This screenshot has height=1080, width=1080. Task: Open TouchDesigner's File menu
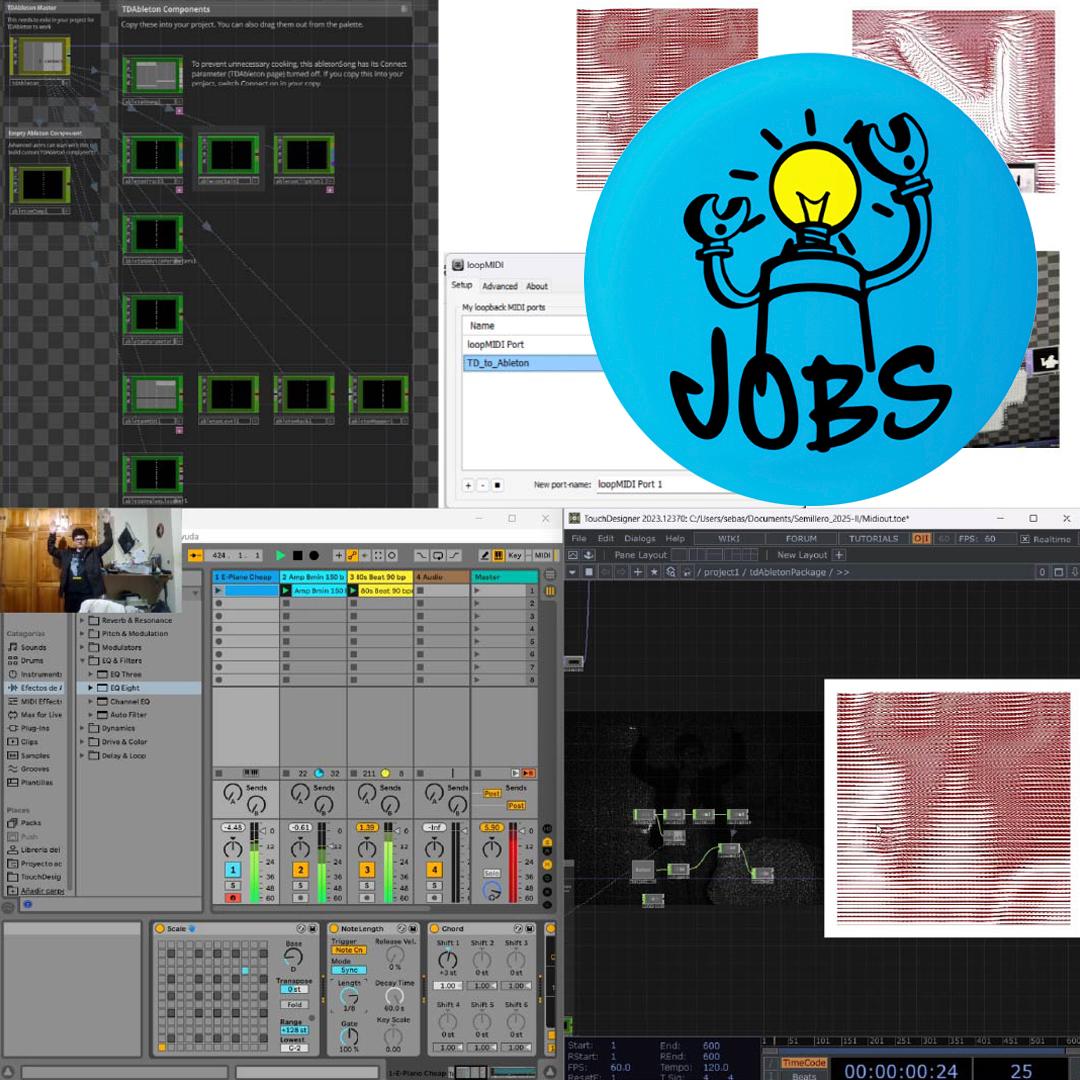click(579, 539)
